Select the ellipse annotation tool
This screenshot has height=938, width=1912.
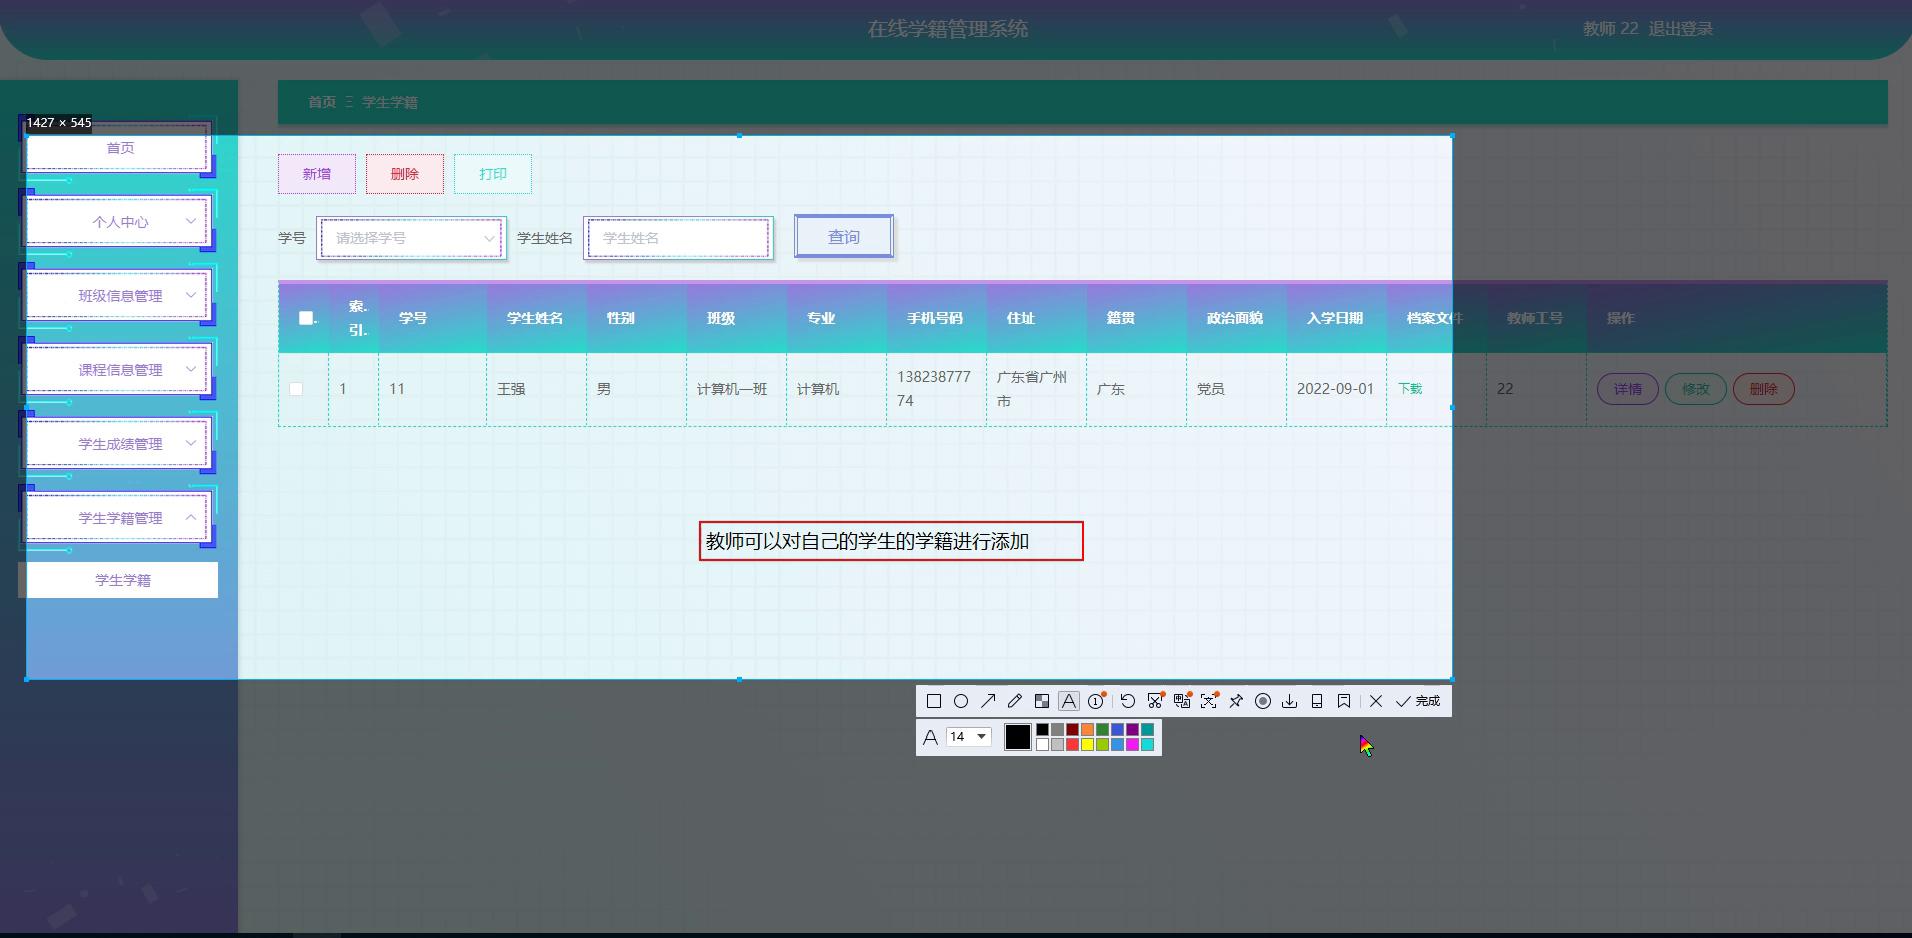click(x=961, y=701)
